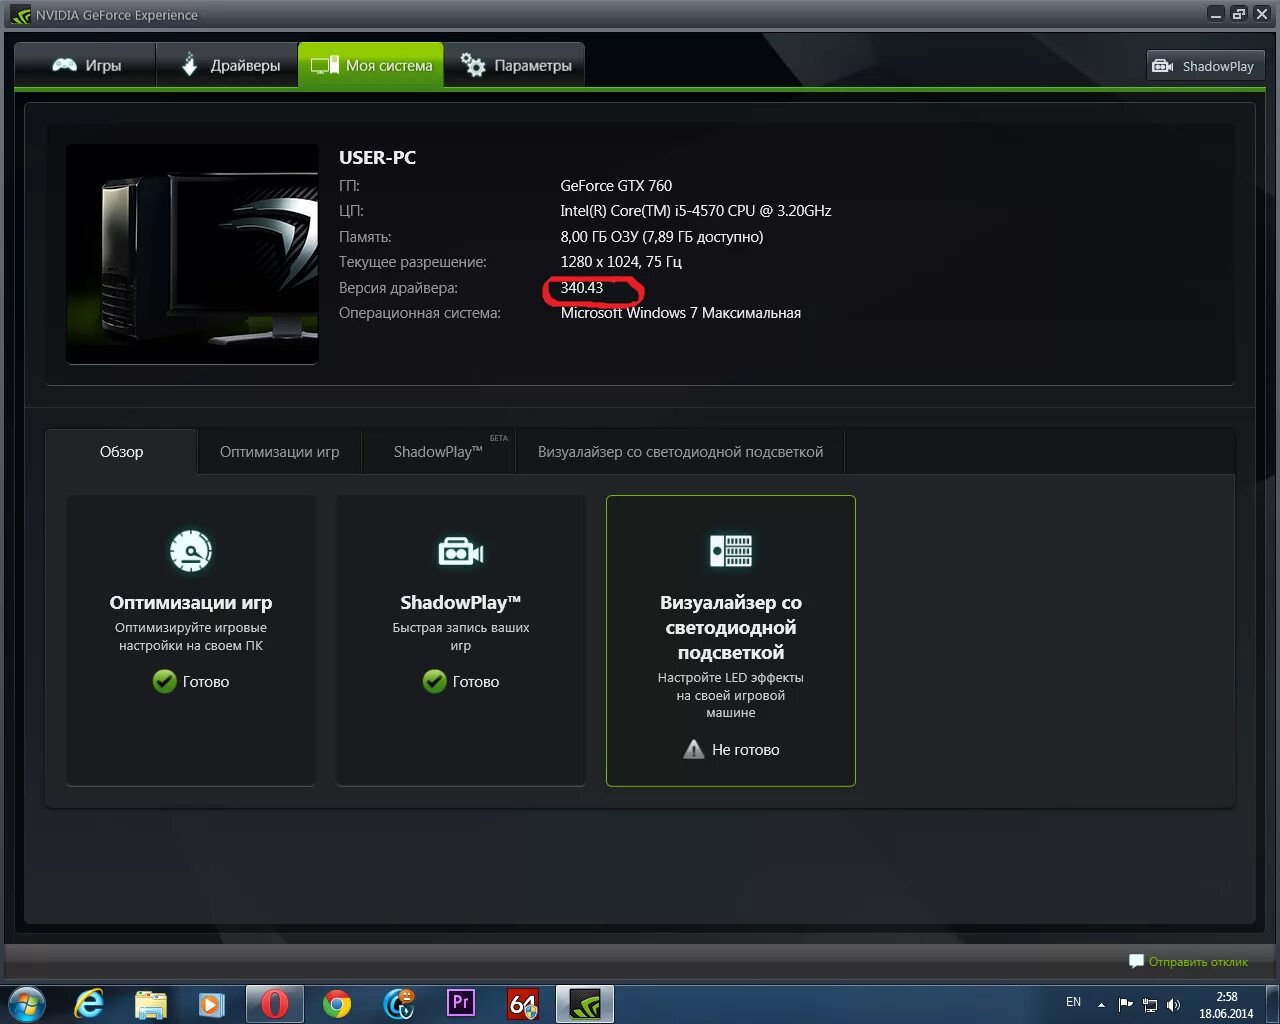This screenshot has width=1280, height=1024.
Task: Click the Оптимизации игр gauge icon
Action: (x=191, y=550)
